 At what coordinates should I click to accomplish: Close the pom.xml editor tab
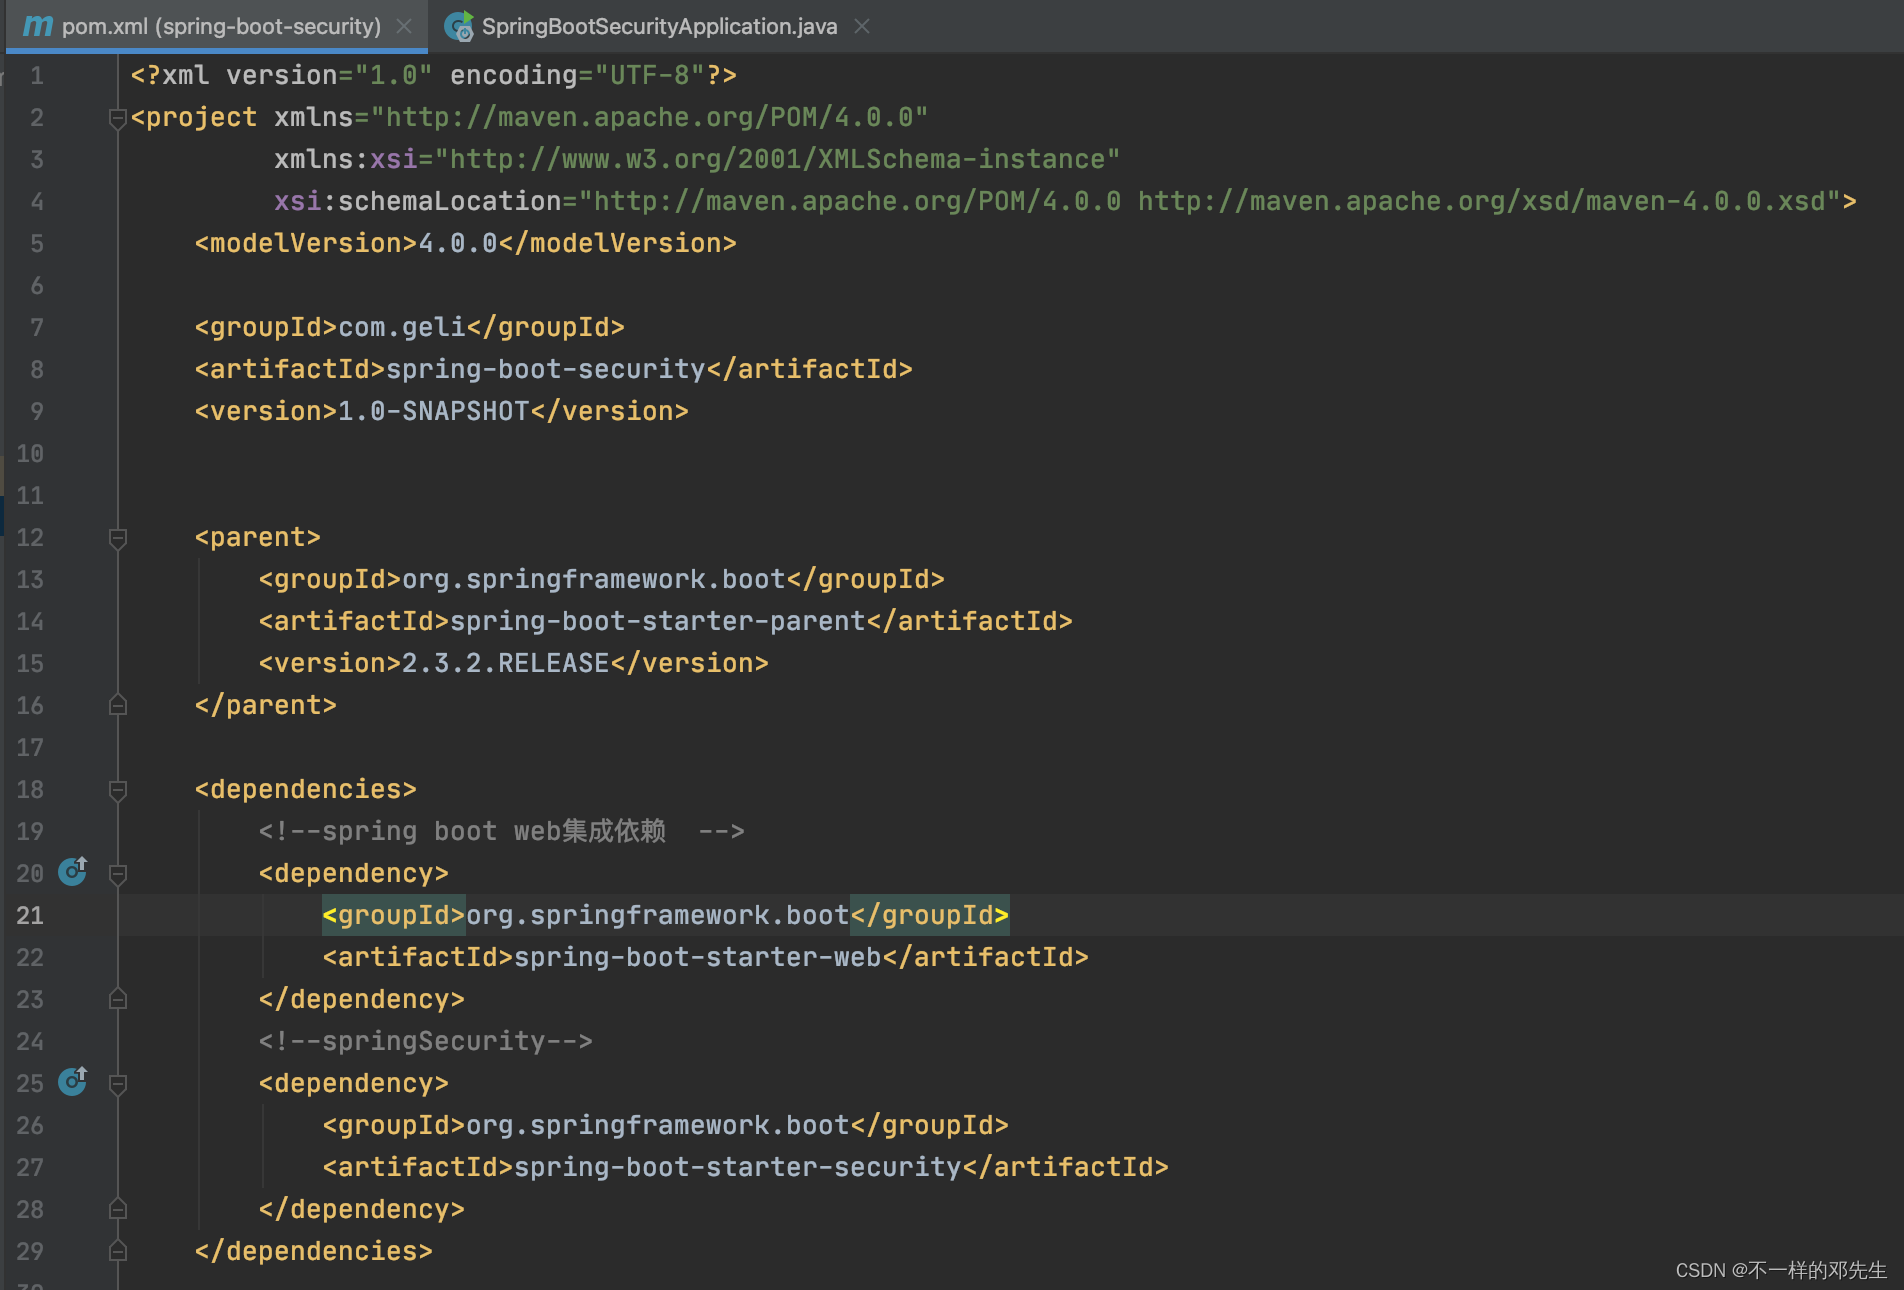404,26
